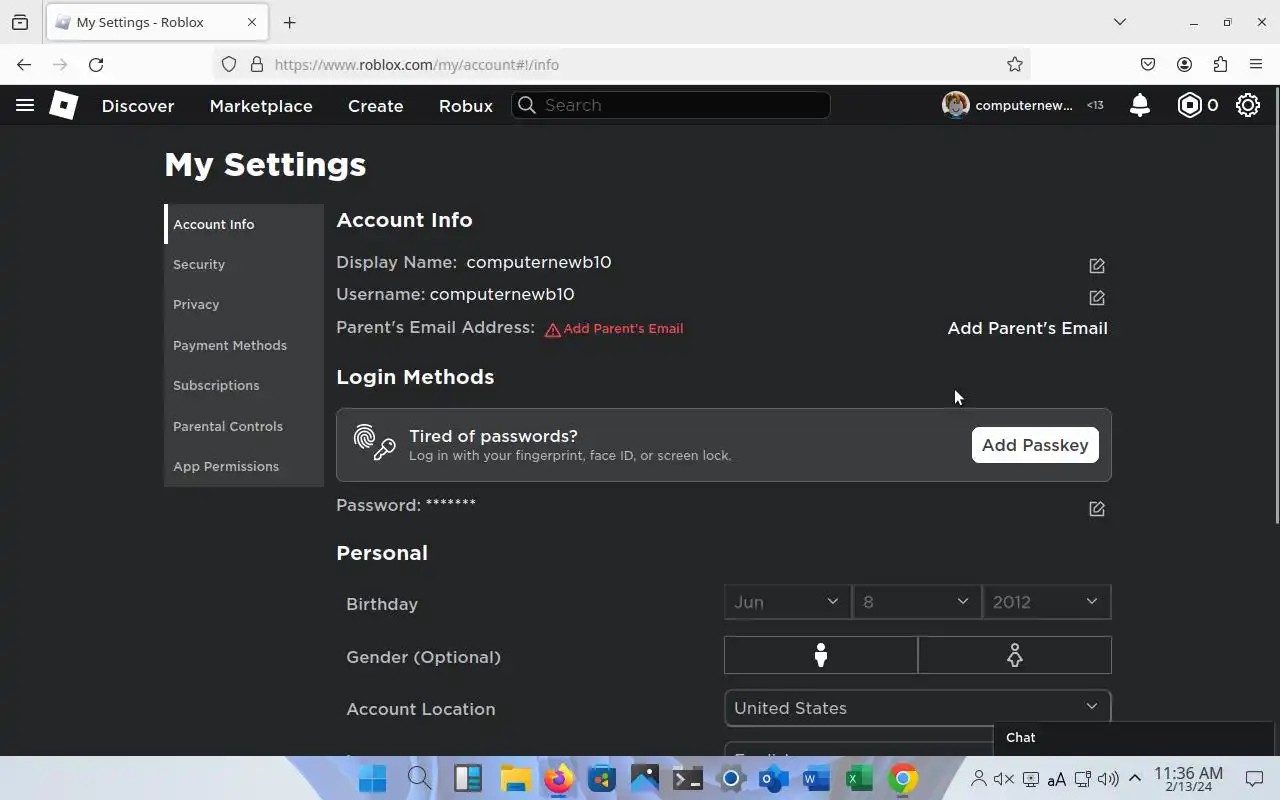Open the Robux balance icon

[x=1189, y=105]
